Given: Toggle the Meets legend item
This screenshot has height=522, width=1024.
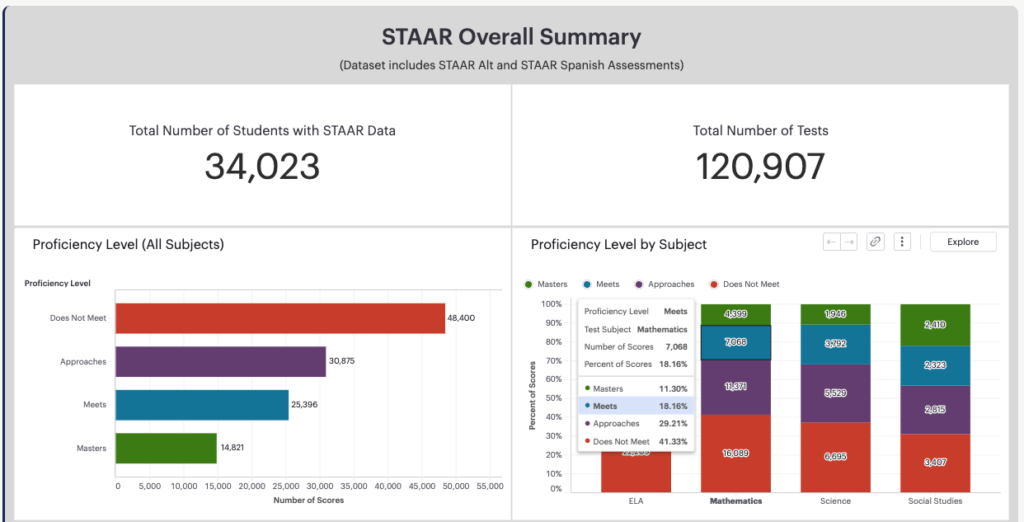Looking at the screenshot, I should [x=601, y=284].
